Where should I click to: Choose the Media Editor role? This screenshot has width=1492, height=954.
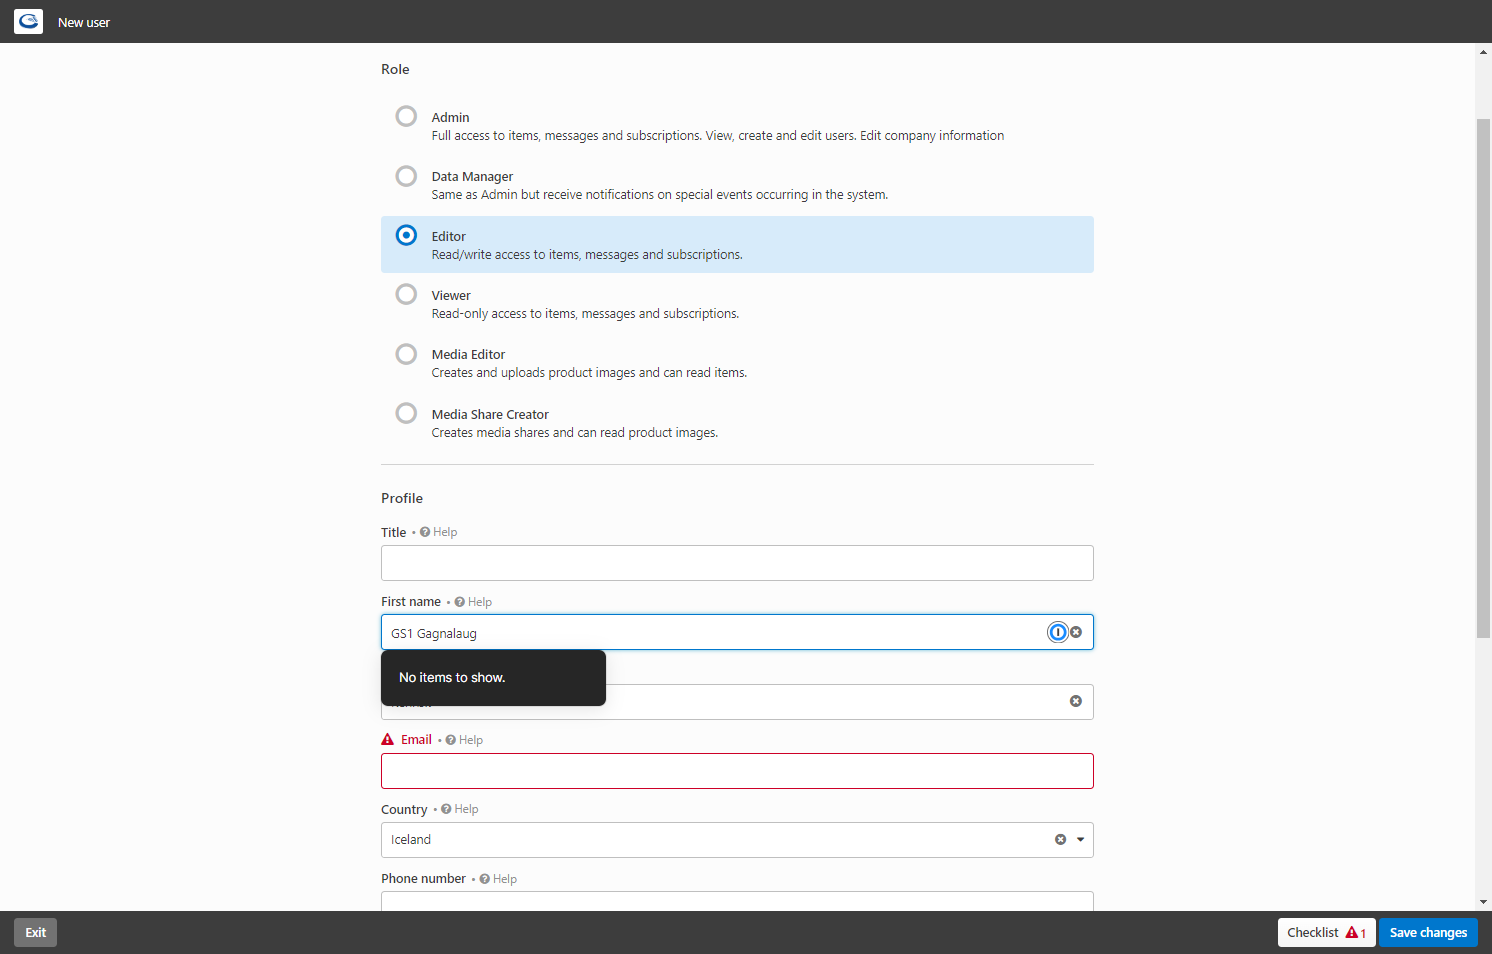point(406,354)
